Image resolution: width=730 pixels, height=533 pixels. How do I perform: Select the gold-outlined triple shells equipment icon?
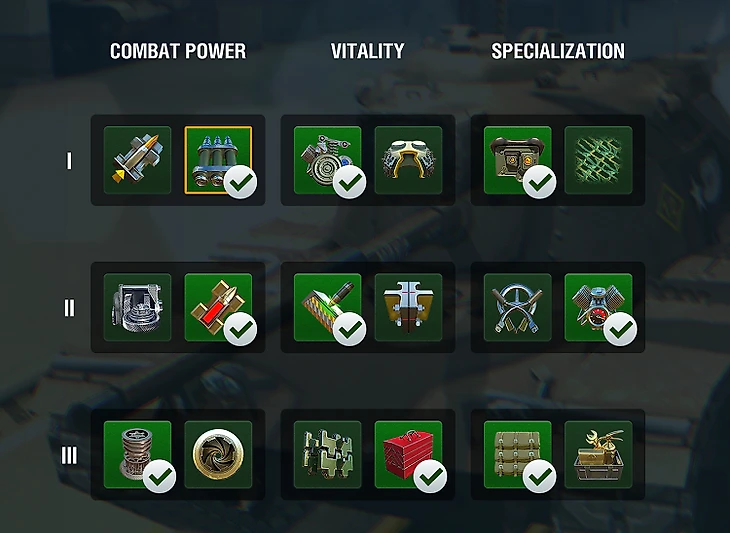point(218,160)
